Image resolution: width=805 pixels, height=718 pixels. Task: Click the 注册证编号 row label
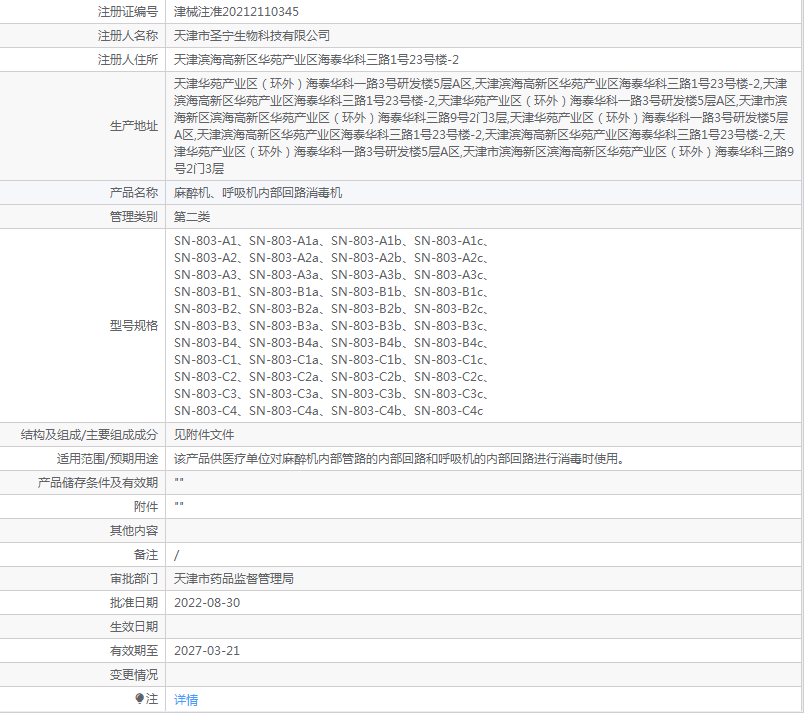128,12
